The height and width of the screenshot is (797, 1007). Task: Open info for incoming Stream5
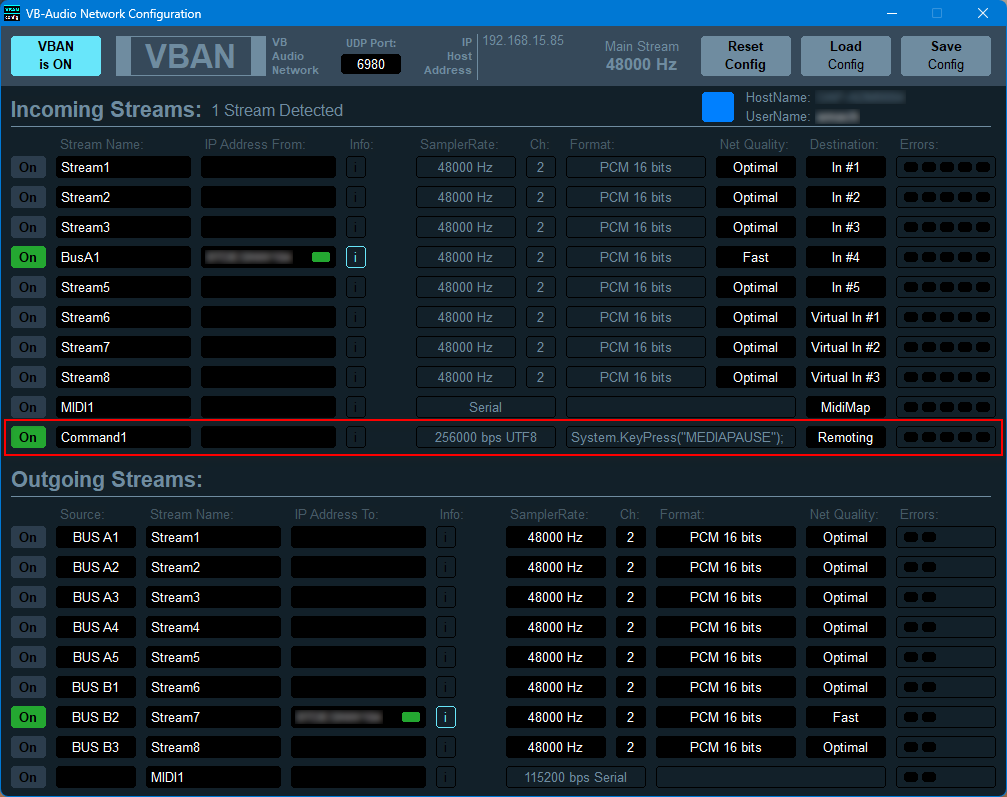[x=356, y=287]
